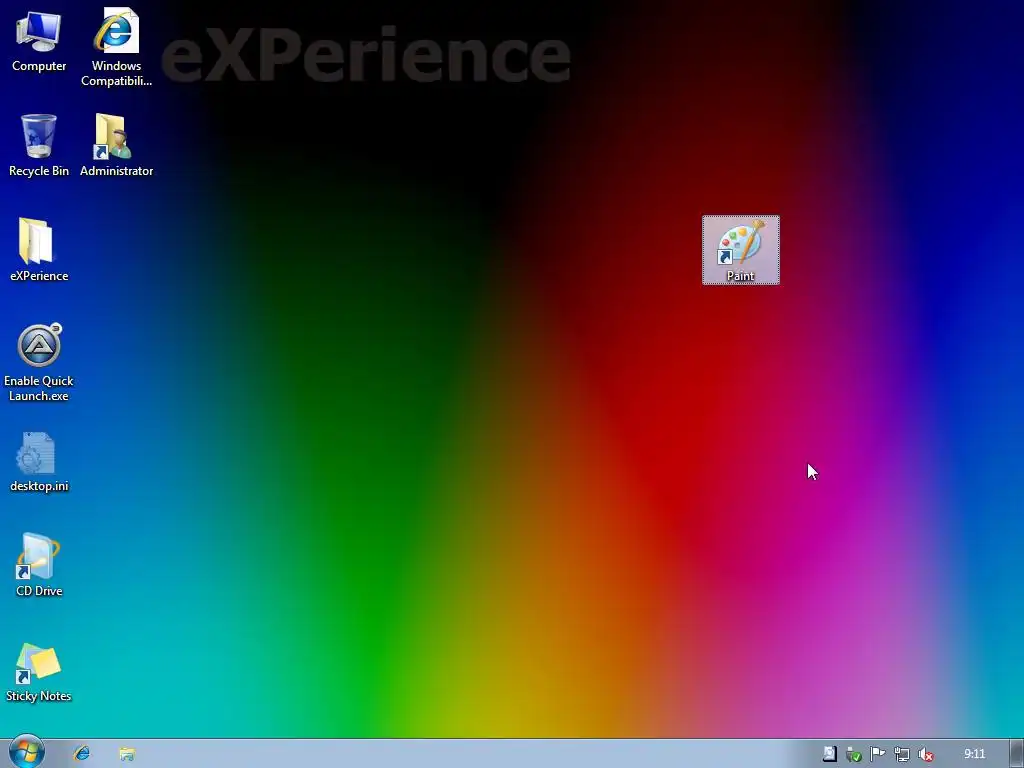
Task: Open the clock showing 9:11
Action: [x=974, y=754]
